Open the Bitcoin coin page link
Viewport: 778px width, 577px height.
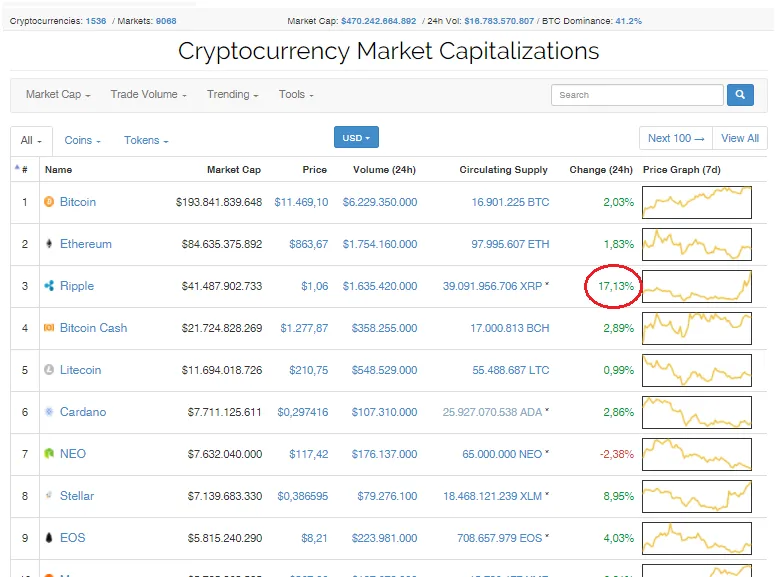click(77, 202)
